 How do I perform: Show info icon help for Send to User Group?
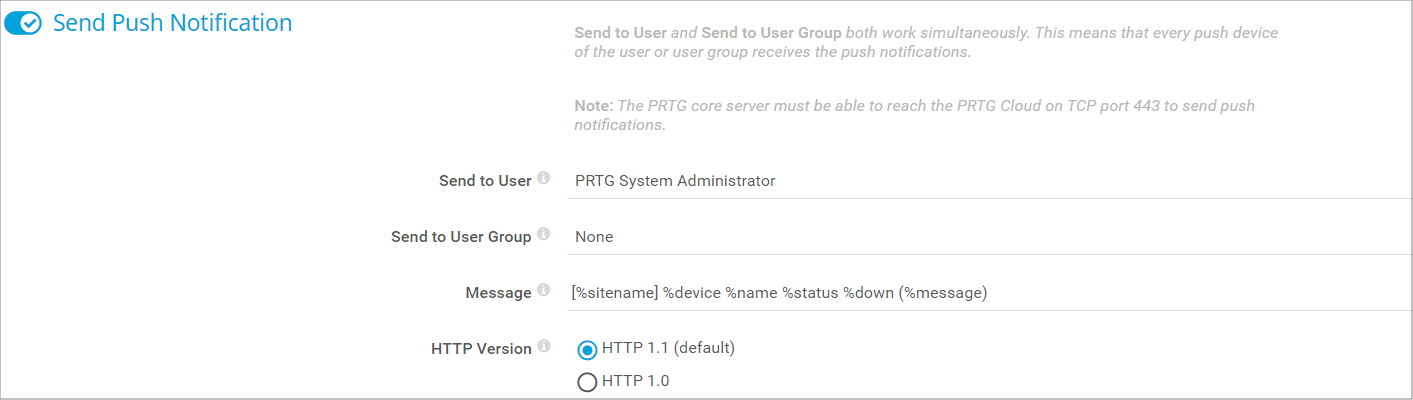544,235
